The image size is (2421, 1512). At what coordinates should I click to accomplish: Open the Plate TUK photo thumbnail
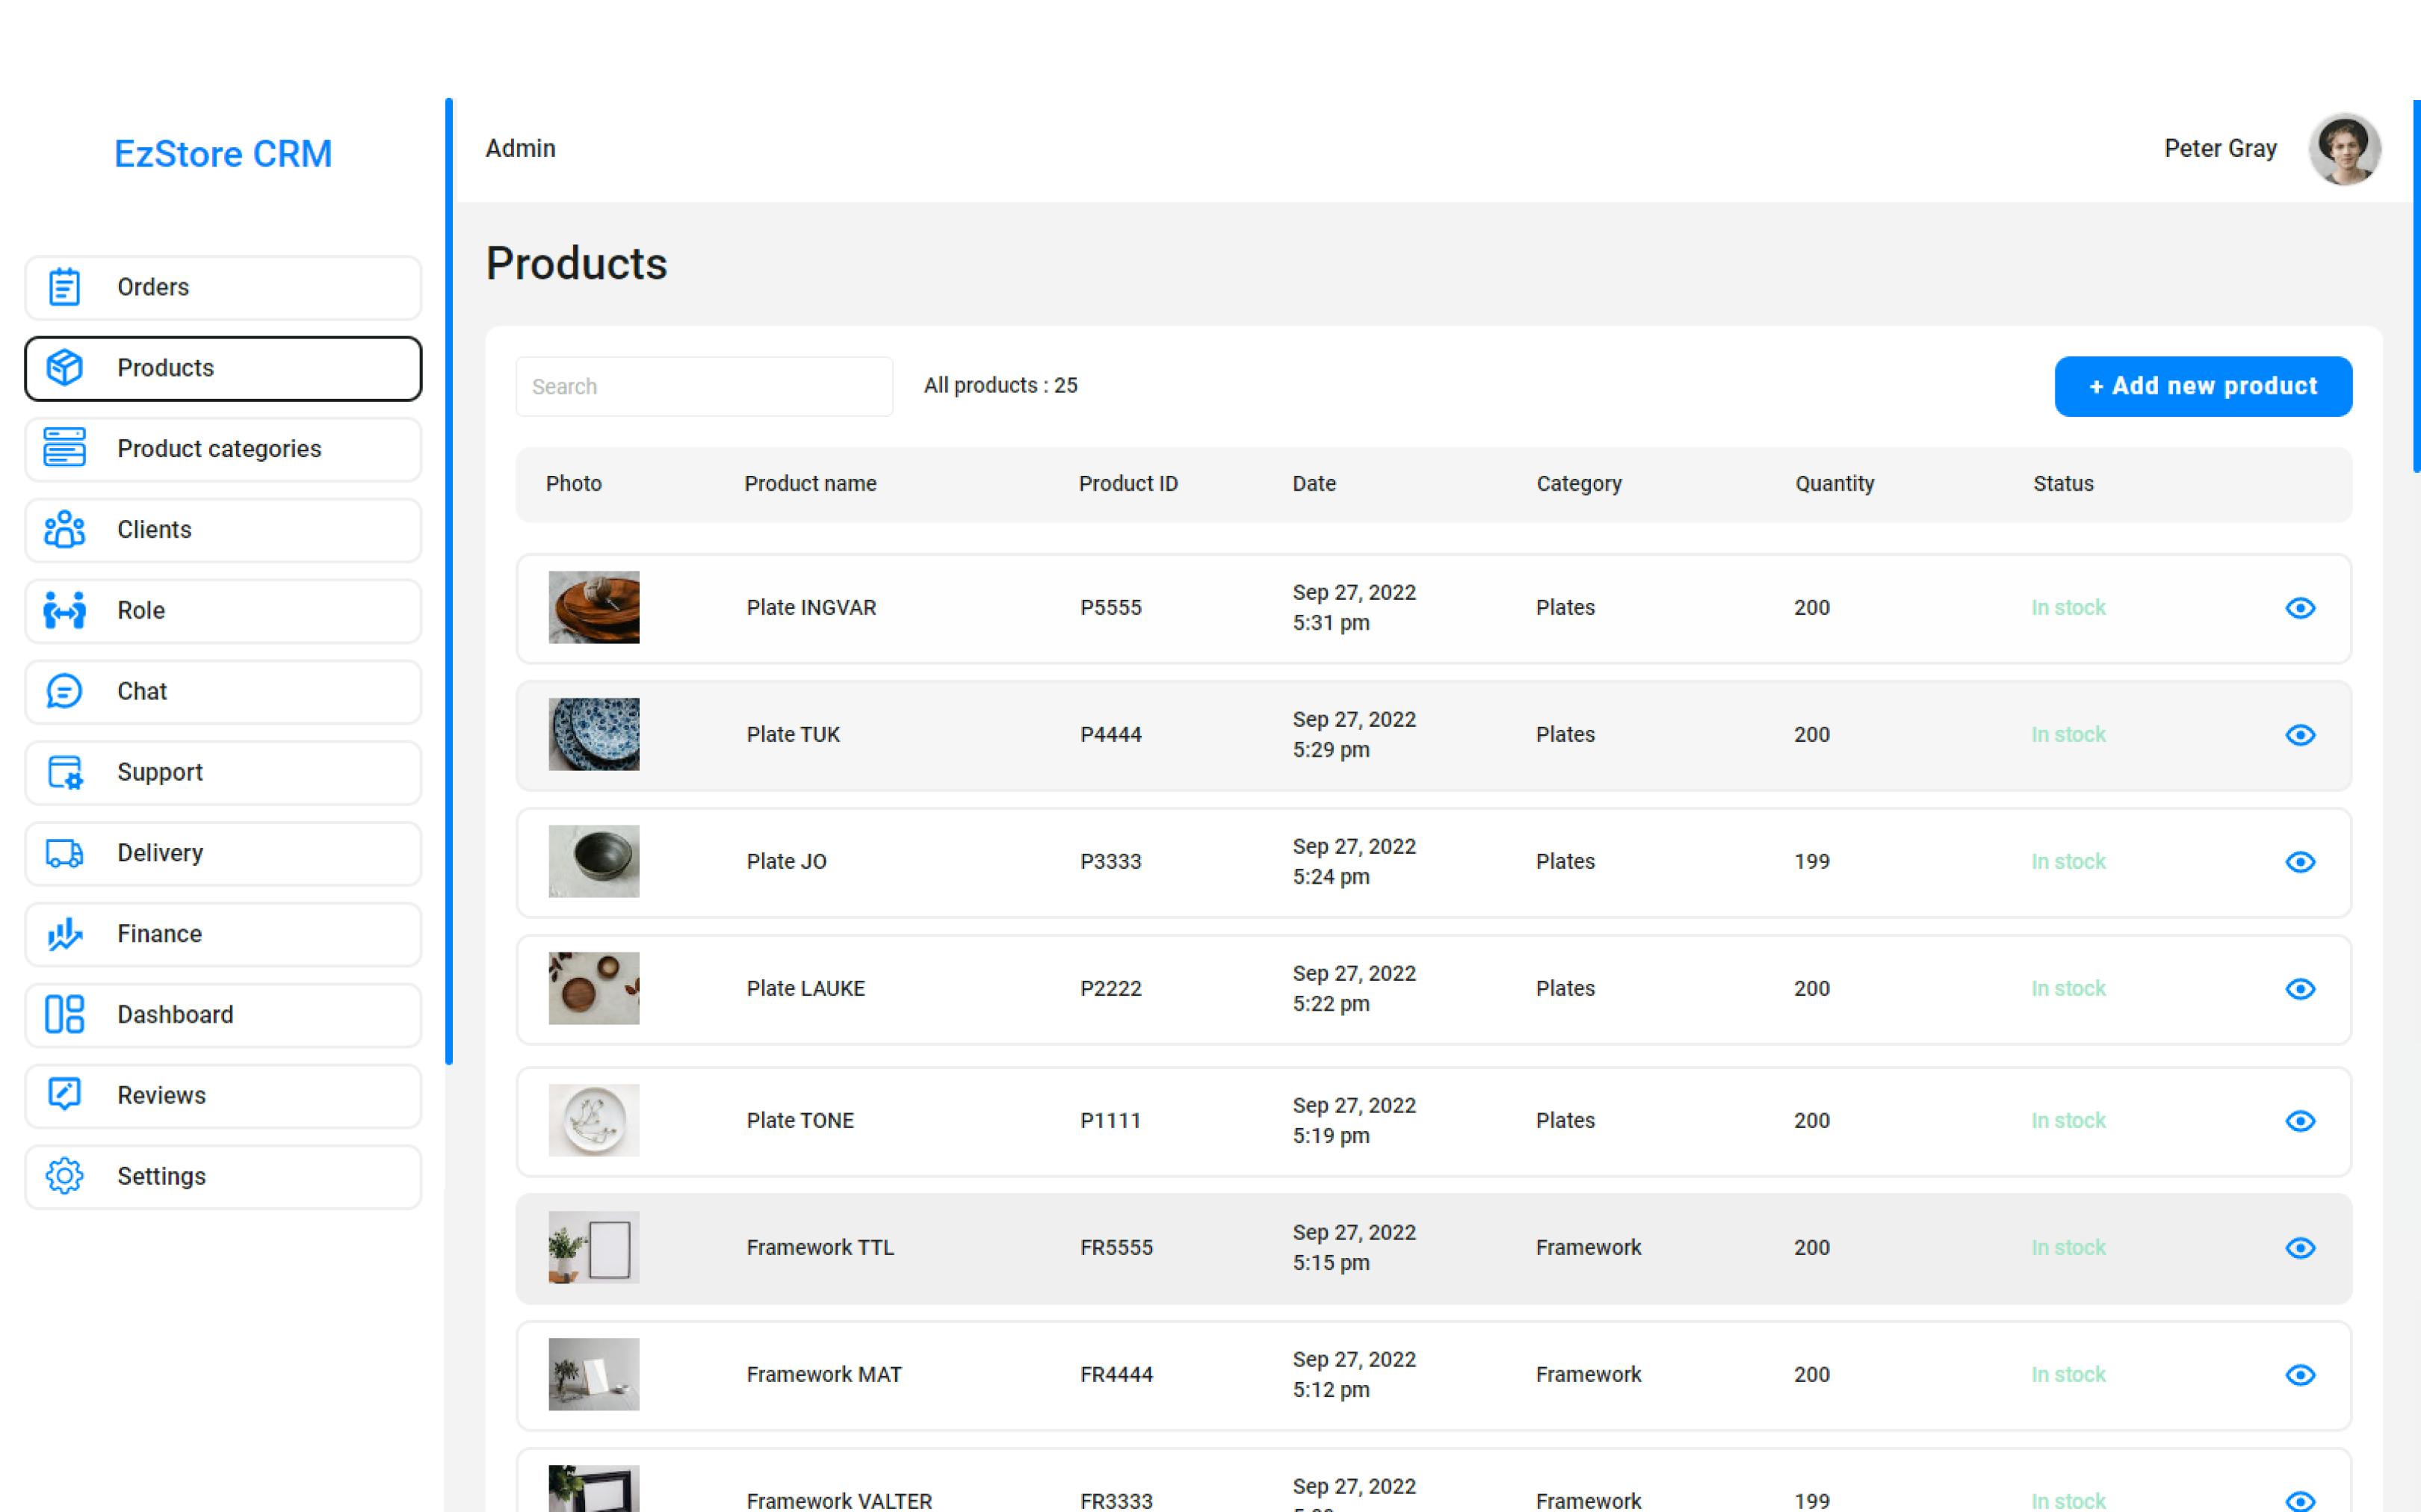(x=593, y=734)
